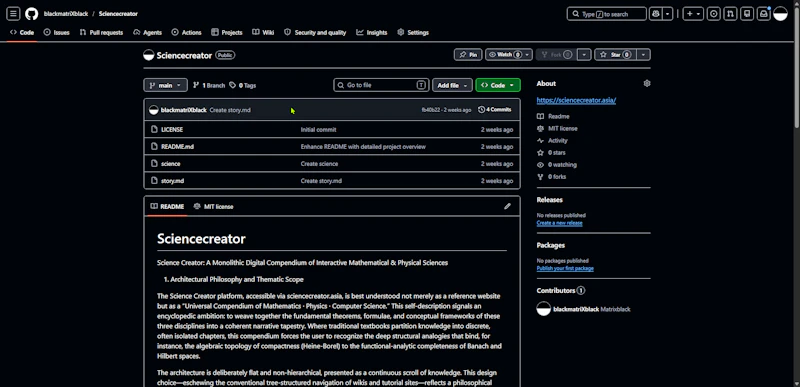Open the notifications inbox icon

pyautogui.click(x=764, y=14)
